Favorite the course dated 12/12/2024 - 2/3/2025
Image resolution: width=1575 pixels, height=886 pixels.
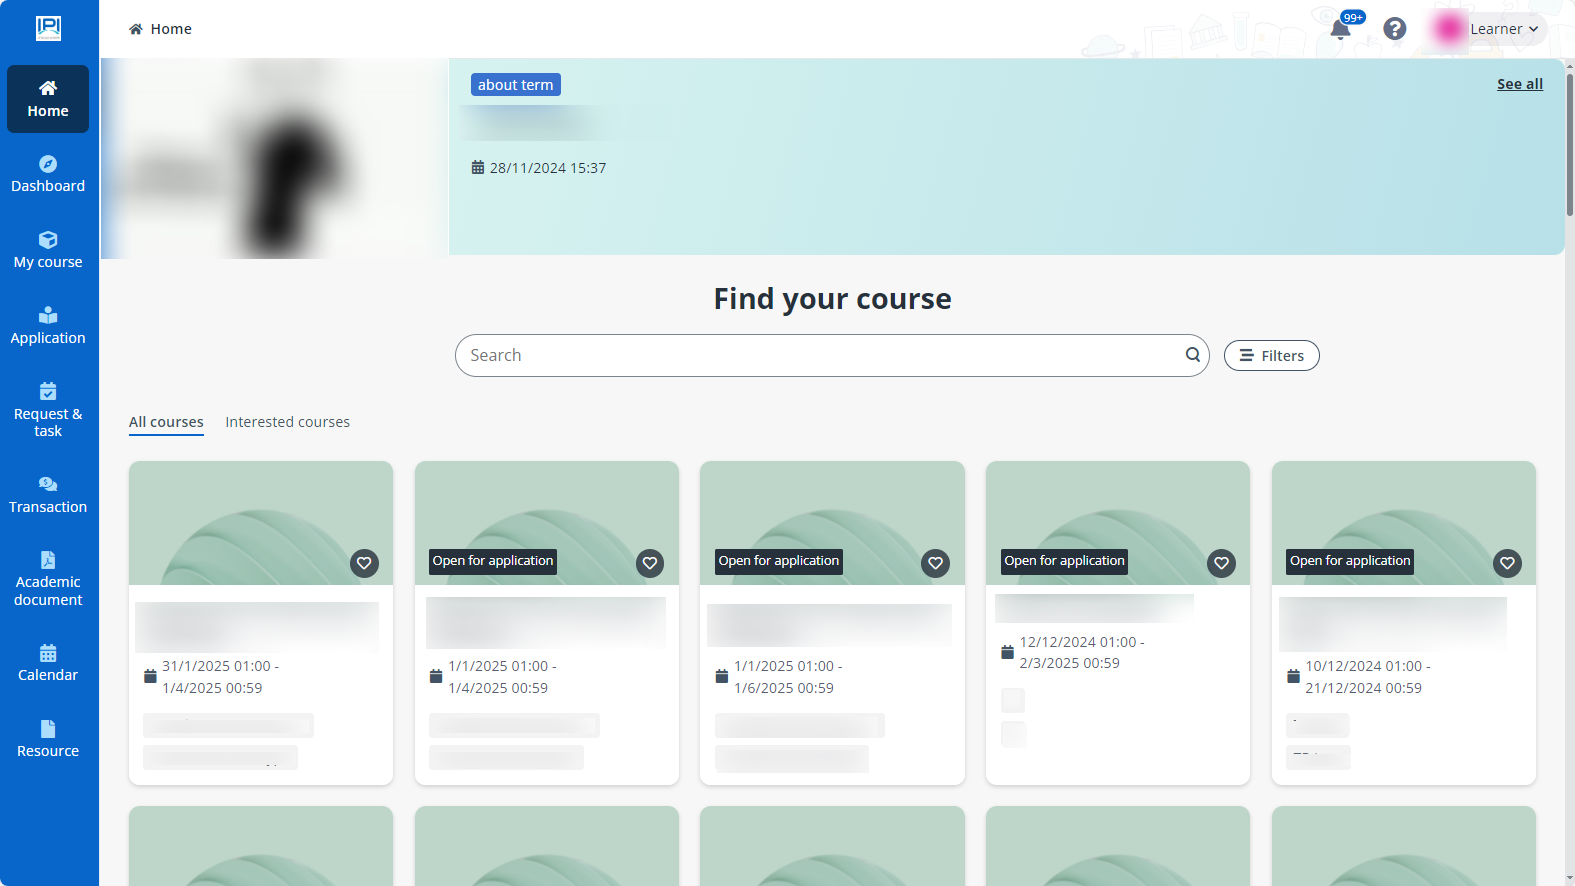point(1221,563)
